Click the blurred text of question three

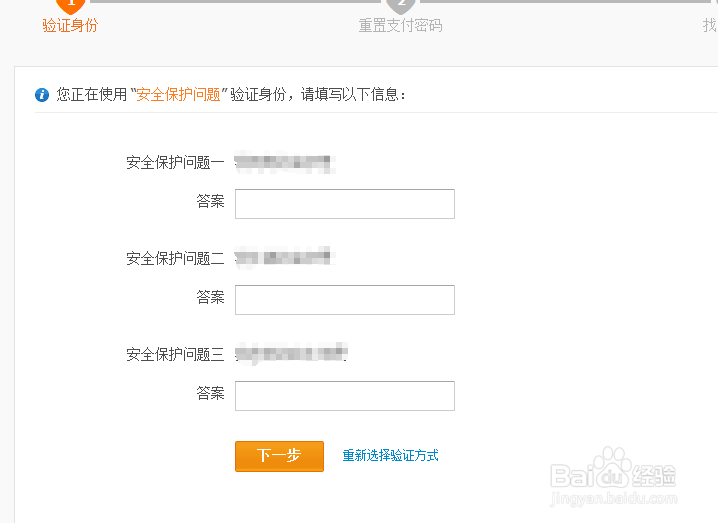(x=290, y=354)
